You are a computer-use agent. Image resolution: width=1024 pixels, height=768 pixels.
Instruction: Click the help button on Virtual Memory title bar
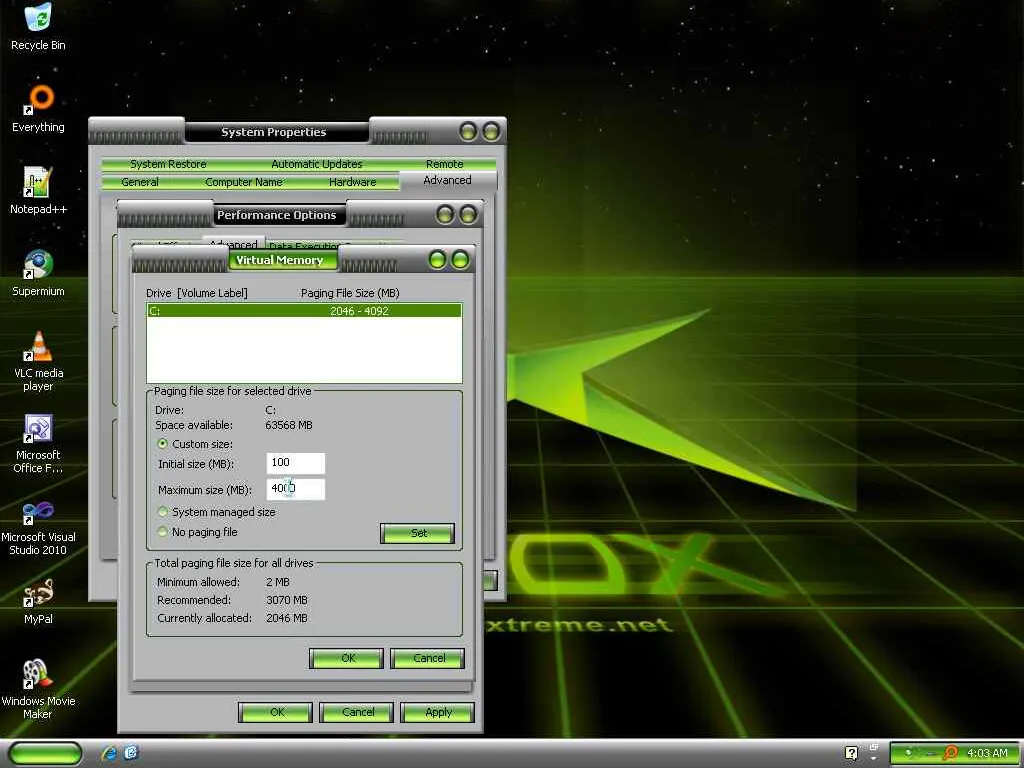(438, 260)
